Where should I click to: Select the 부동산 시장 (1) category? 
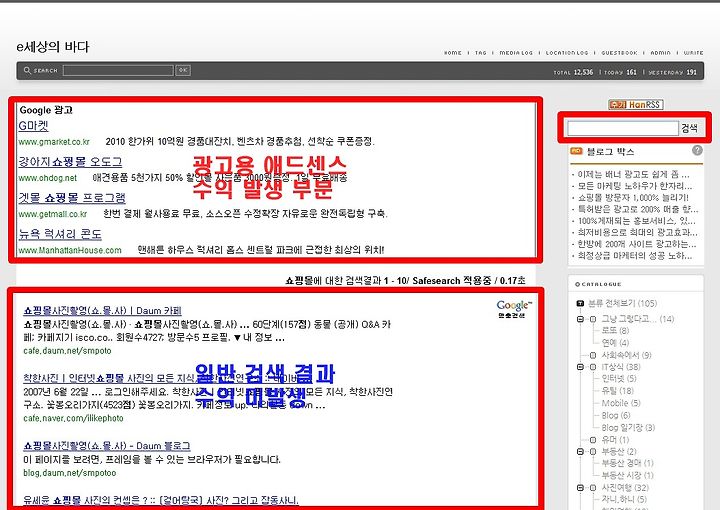pos(627,476)
